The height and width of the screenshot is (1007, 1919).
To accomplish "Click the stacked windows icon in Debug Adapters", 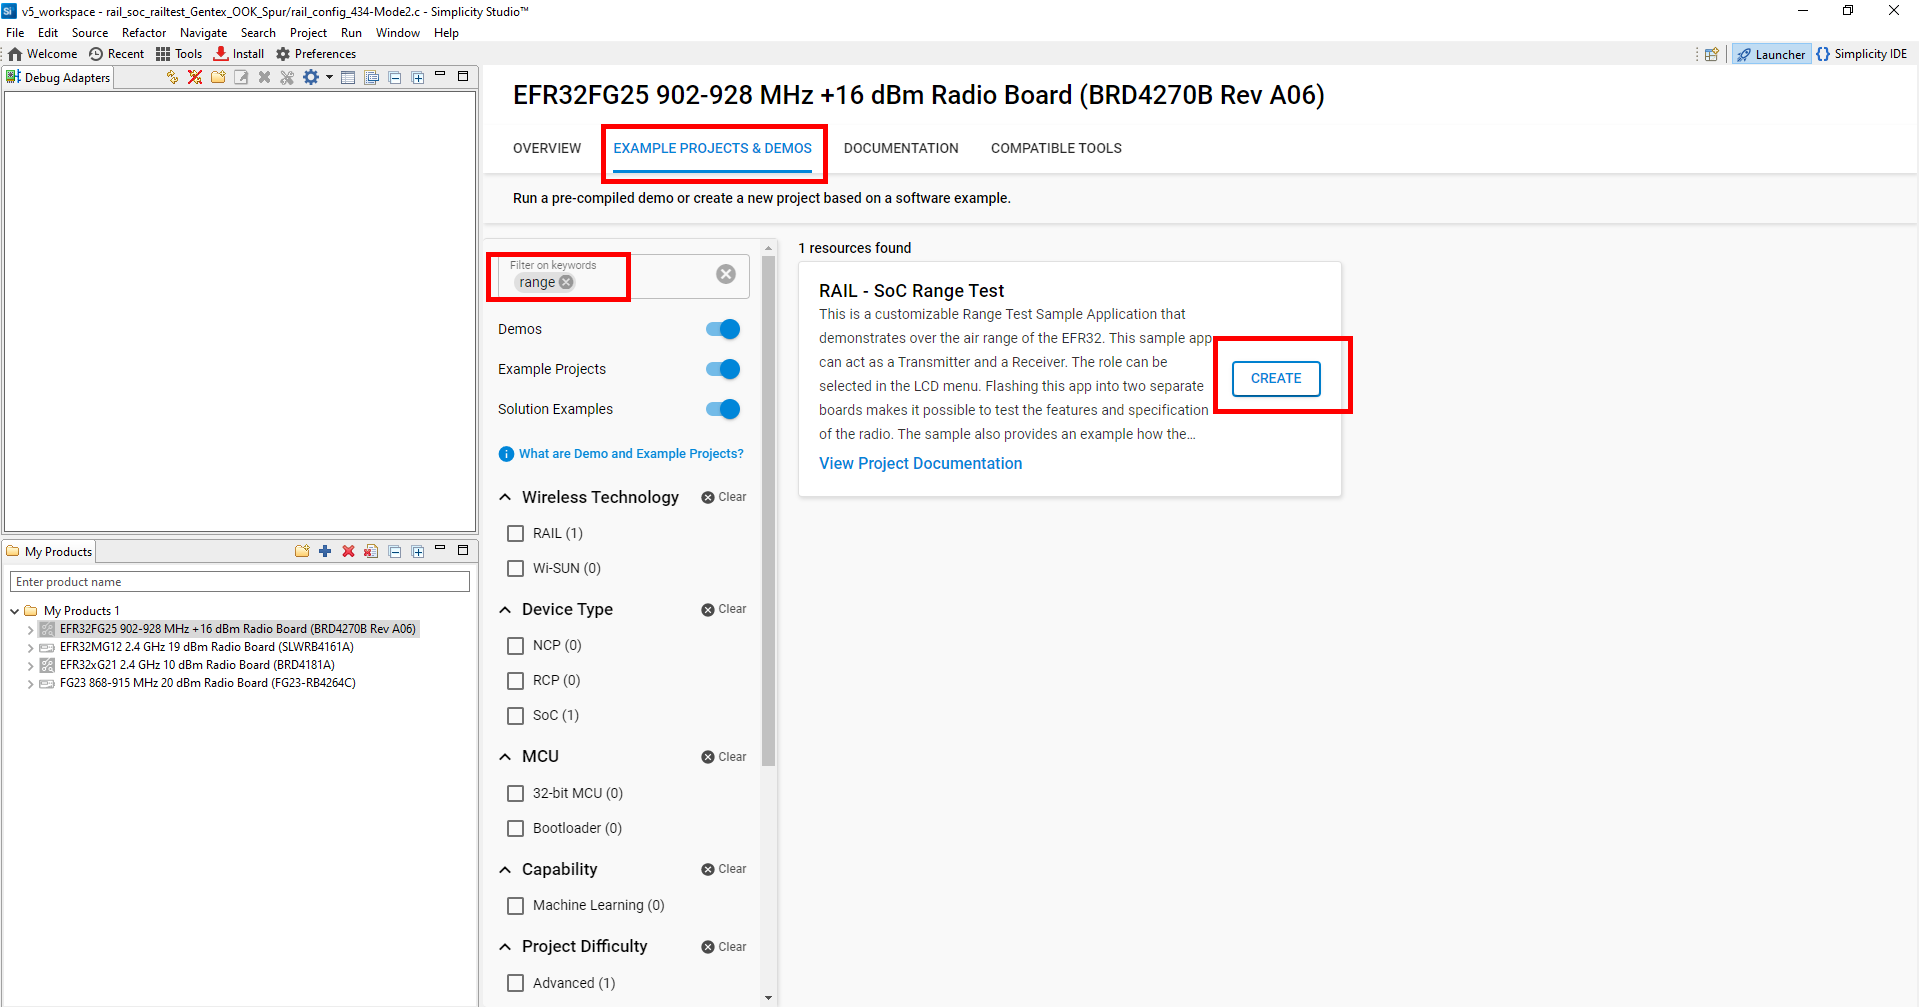I will click(372, 77).
